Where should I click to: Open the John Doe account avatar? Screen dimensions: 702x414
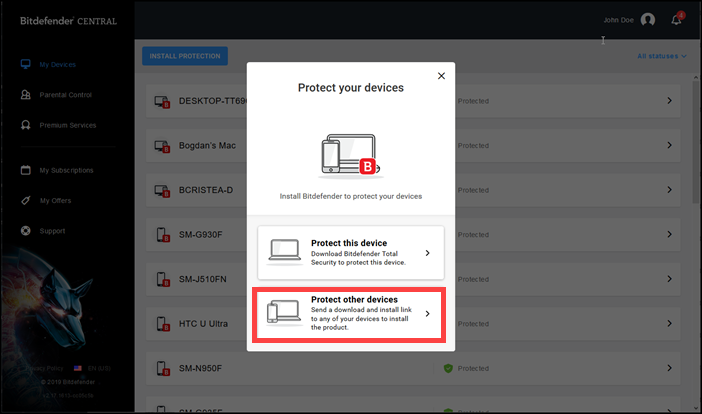pos(647,20)
